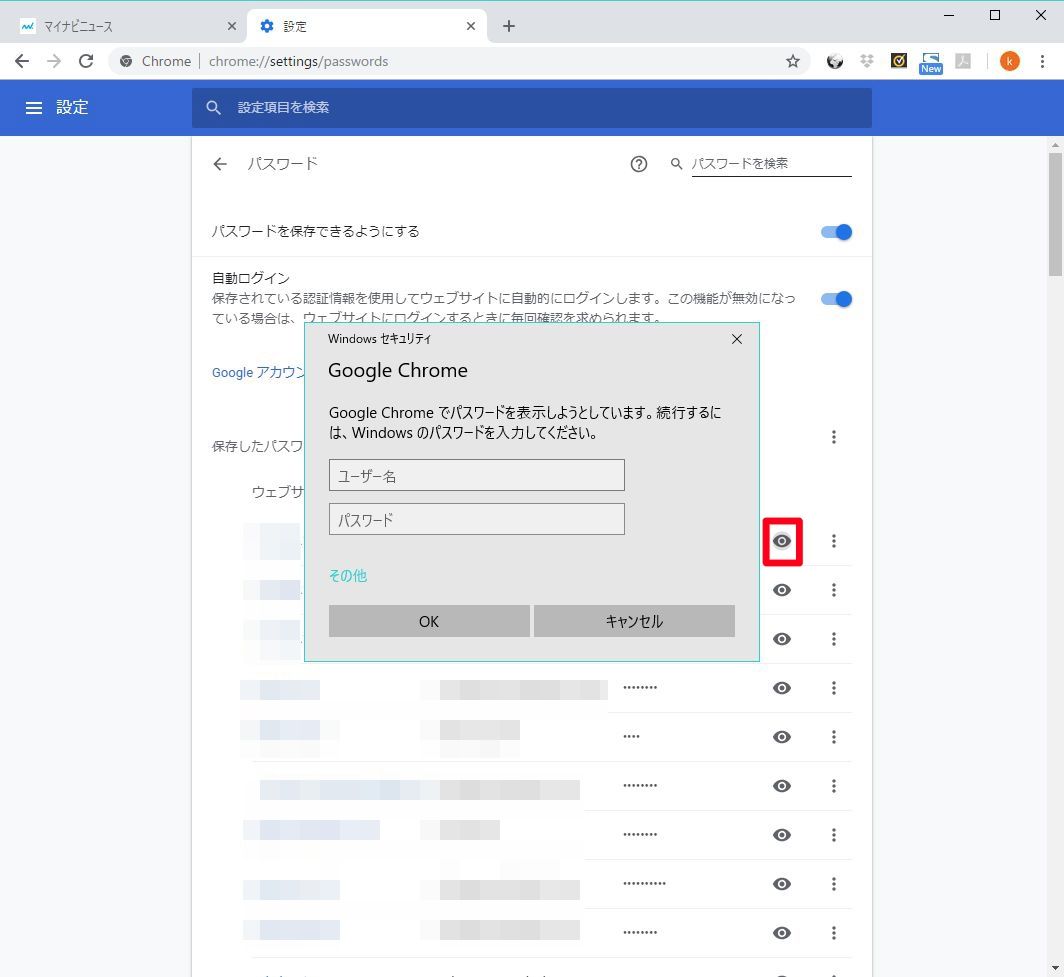The image size is (1064, 977).
Task: Open more actions for first saved password
Action: 834,541
